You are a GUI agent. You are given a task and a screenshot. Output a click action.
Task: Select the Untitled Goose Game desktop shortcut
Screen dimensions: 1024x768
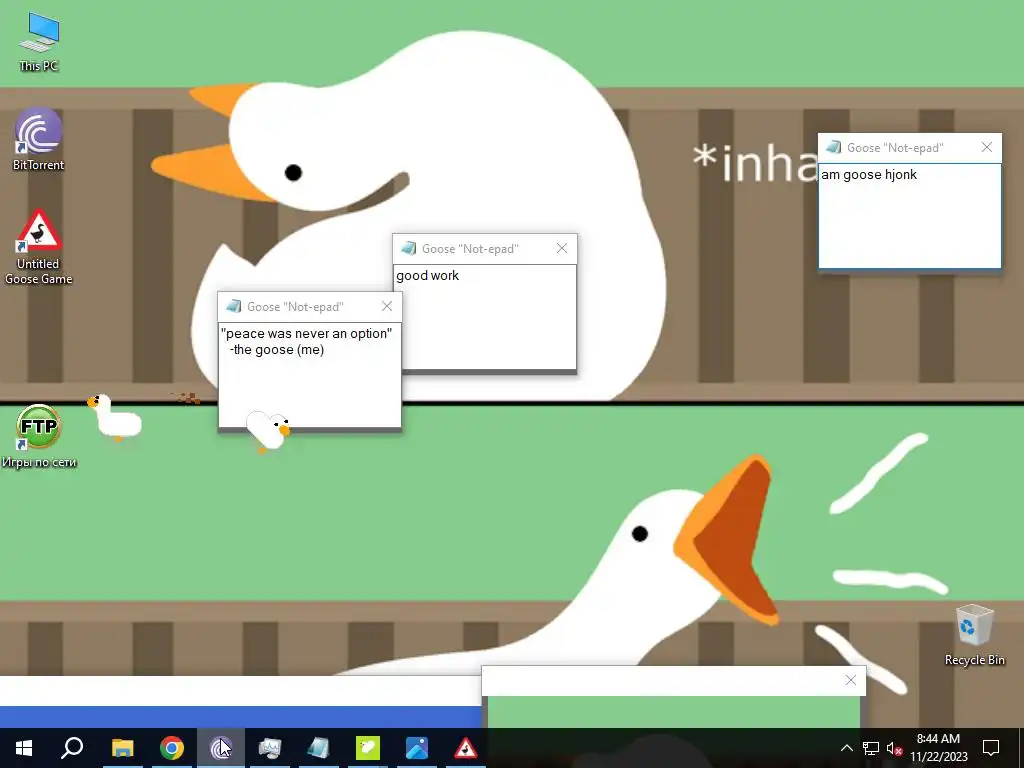[39, 248]
